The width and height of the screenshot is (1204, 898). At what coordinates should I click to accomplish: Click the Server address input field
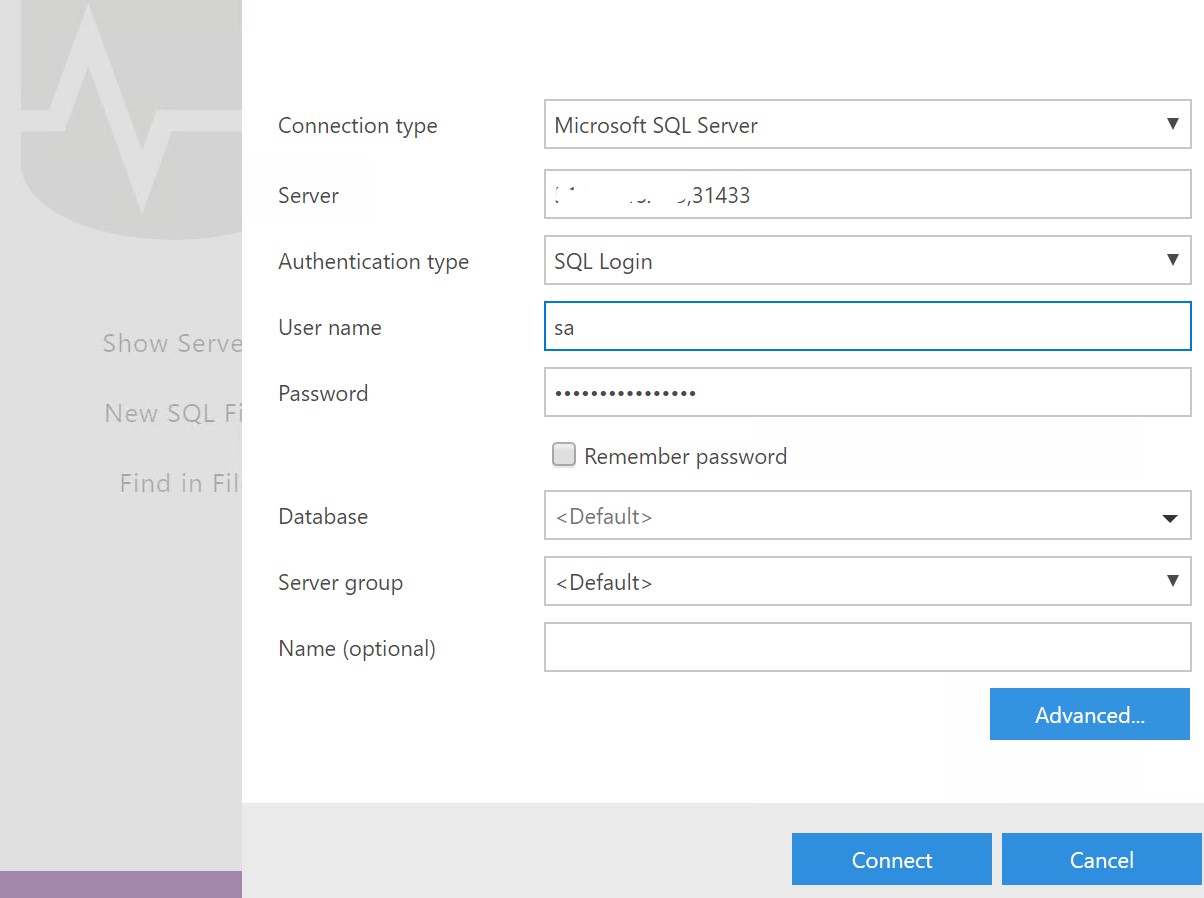867,195
